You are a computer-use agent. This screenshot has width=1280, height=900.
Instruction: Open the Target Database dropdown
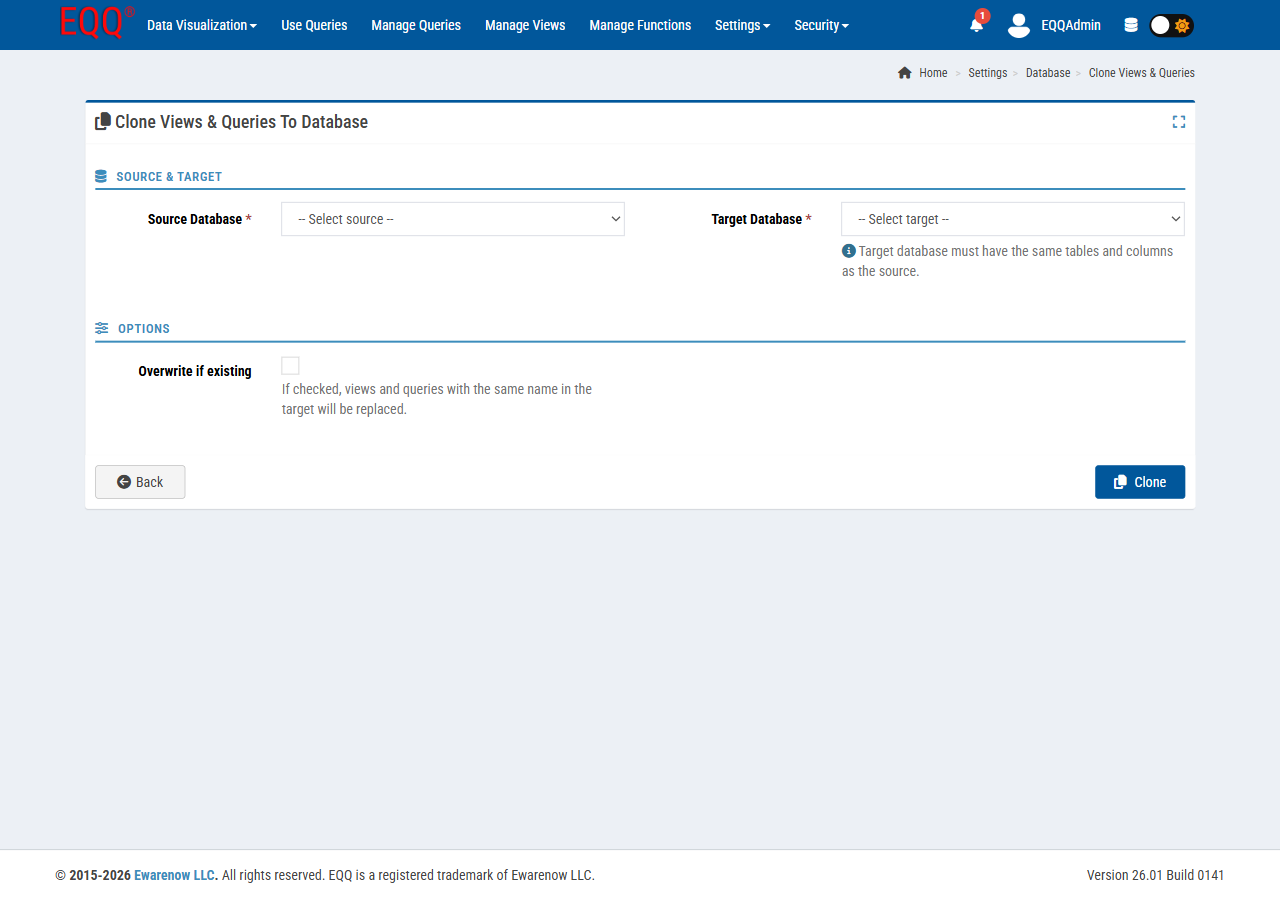[1012, 219]
